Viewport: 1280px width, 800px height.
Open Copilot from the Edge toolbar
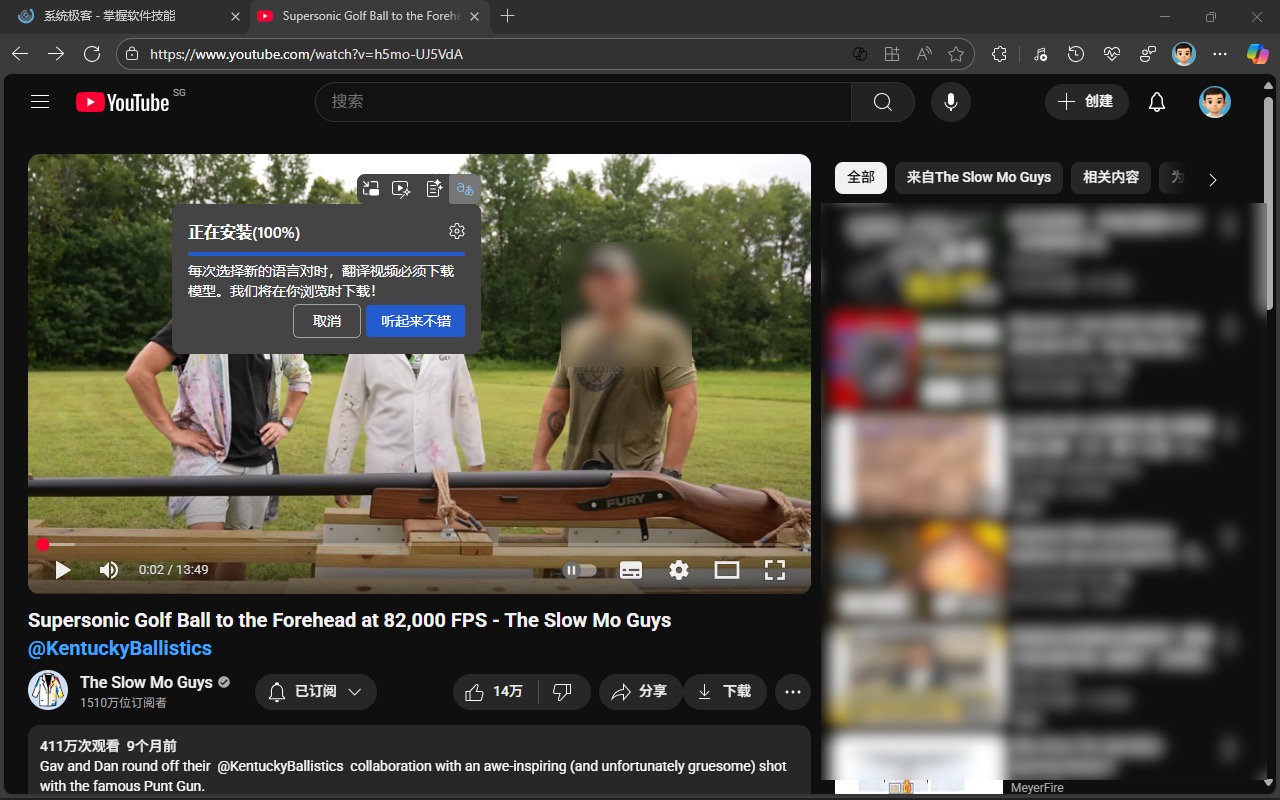[1257, 54]
